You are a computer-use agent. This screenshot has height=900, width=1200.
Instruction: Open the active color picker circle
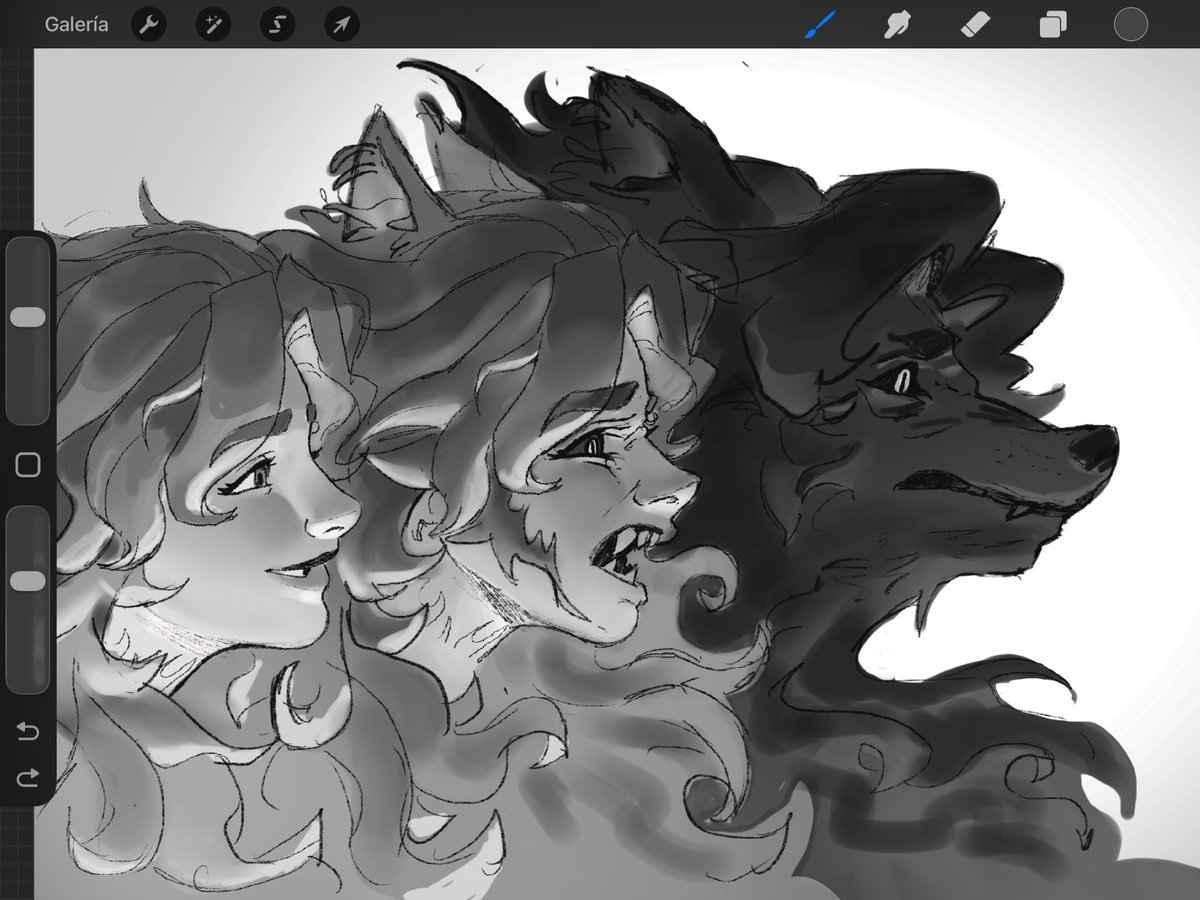1131,25
